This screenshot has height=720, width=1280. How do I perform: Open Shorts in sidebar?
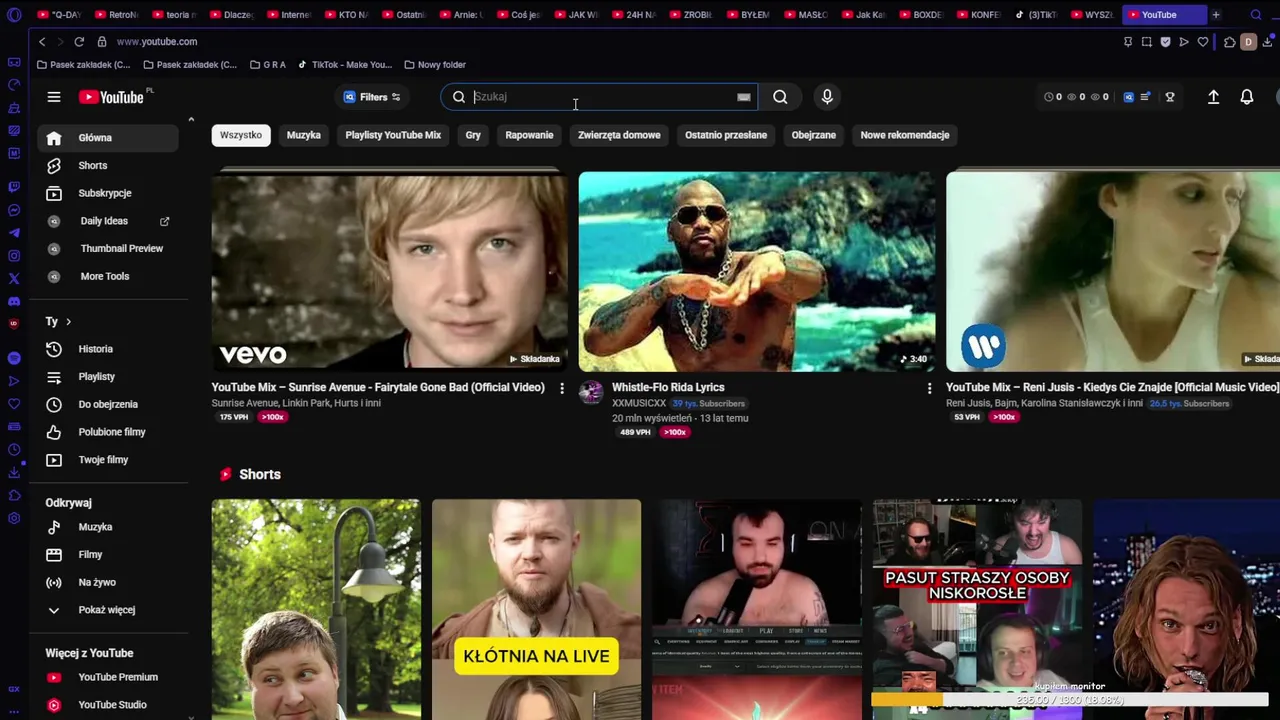tap(108, 165)
